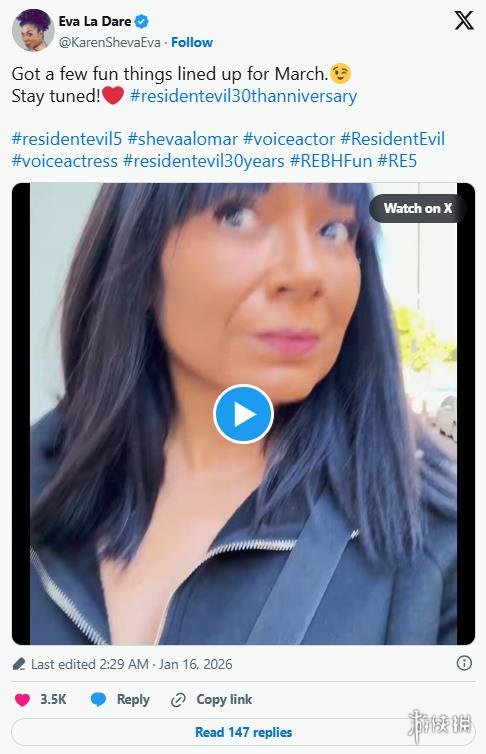
Task: Open Eva La Dare's profile avatar
Action: 33,30
